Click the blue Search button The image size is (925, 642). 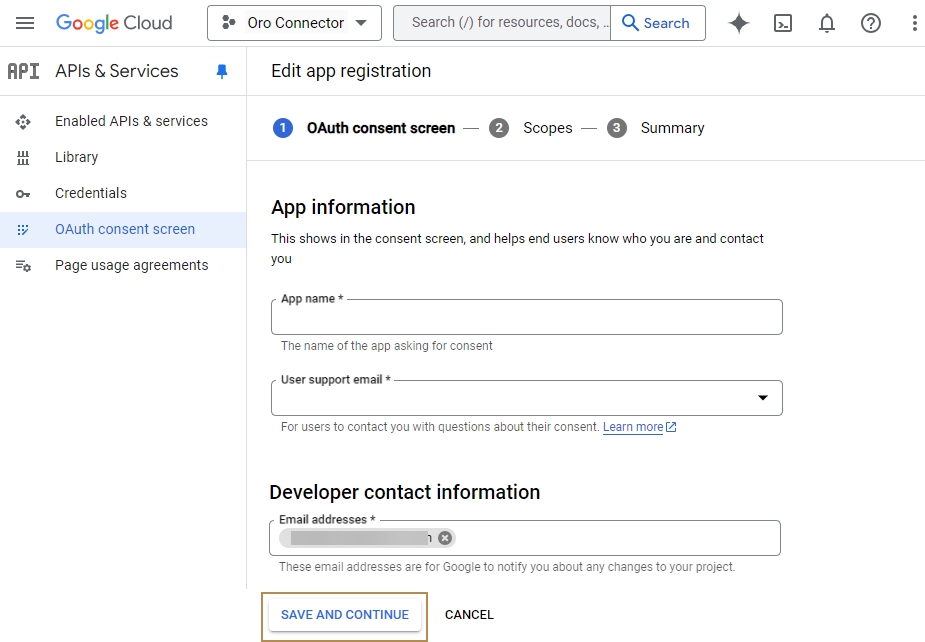coord(657,23)
